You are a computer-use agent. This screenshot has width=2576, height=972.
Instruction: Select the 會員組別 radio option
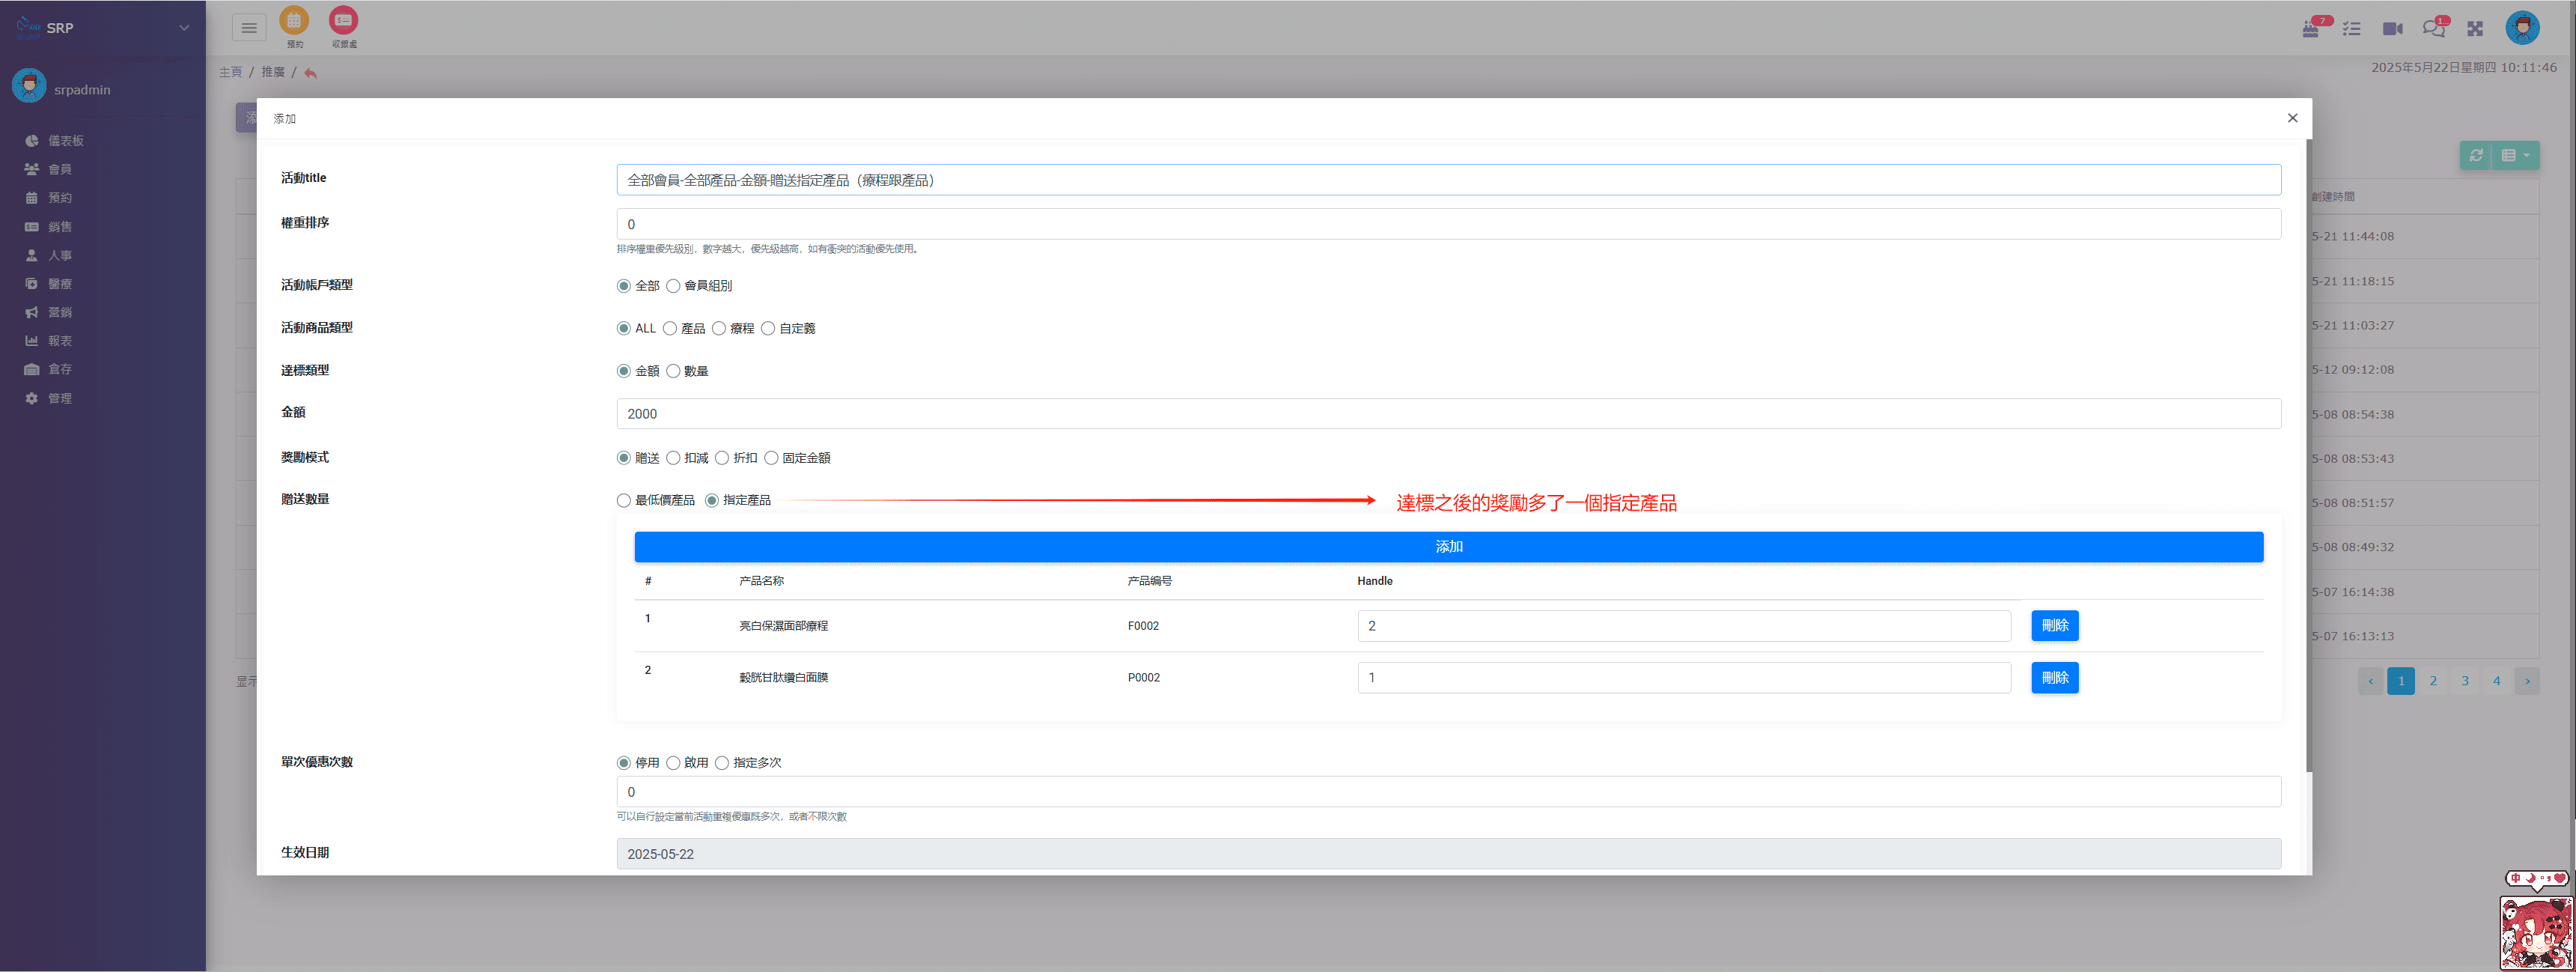click(x=673, y=286)
